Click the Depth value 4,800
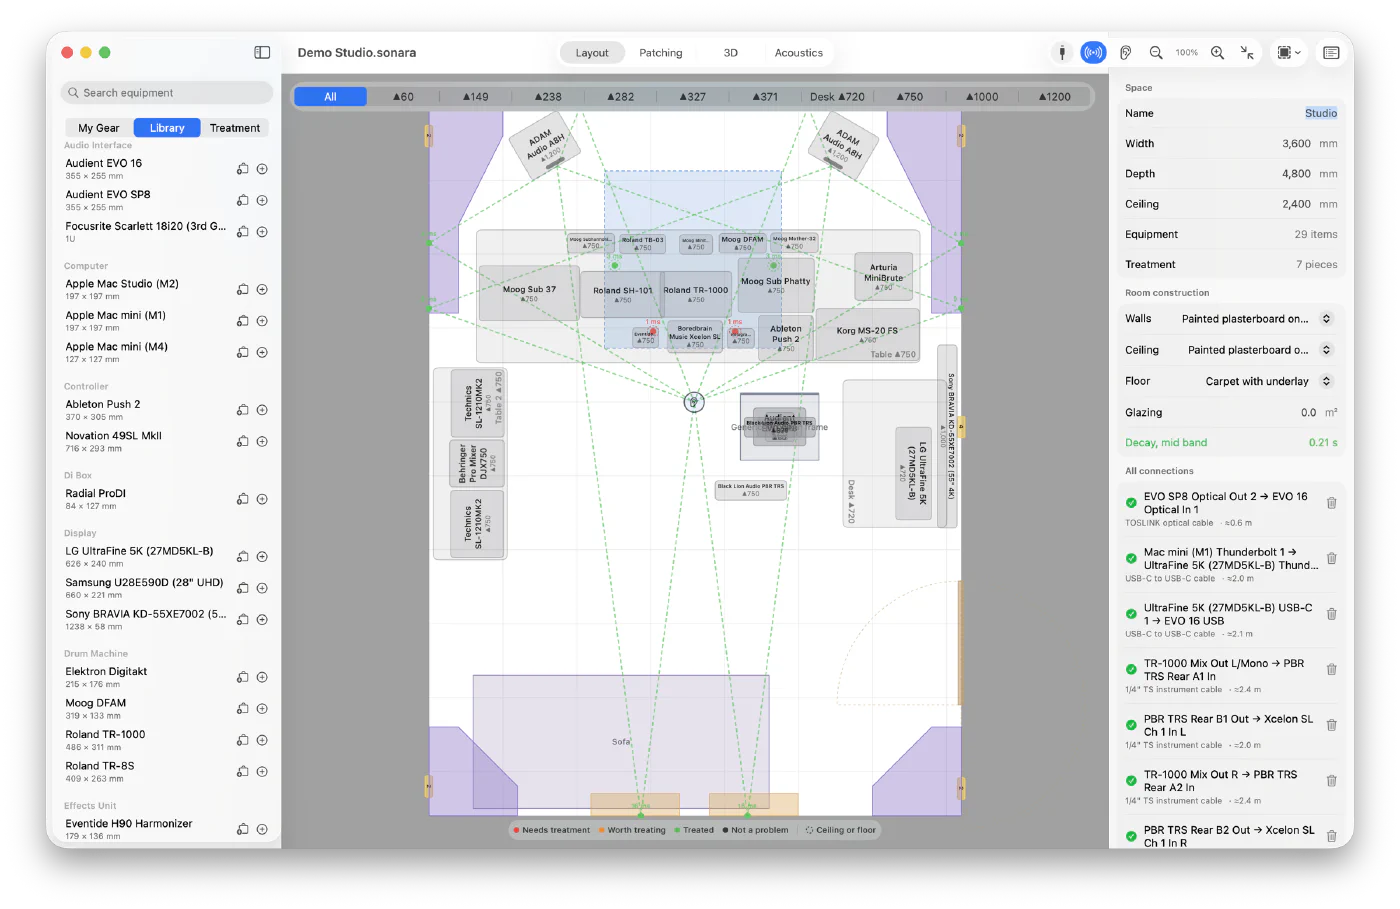Image resolution: width=1400 pixels, height=909 pixels. (x=1296, y=174)
